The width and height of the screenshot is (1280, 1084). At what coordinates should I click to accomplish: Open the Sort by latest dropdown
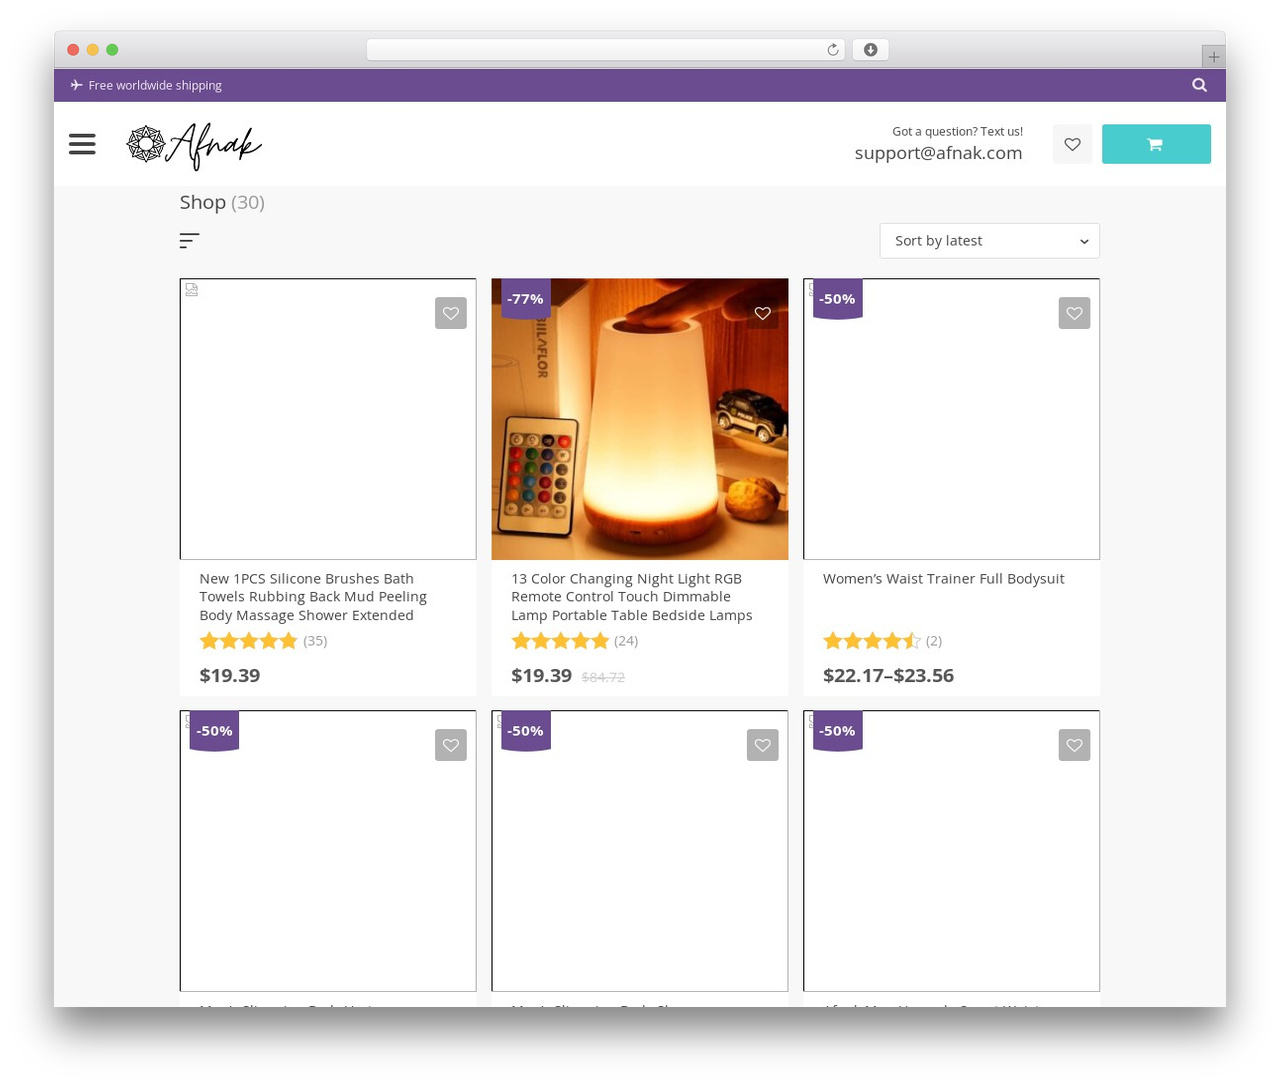tap(989, 241)
